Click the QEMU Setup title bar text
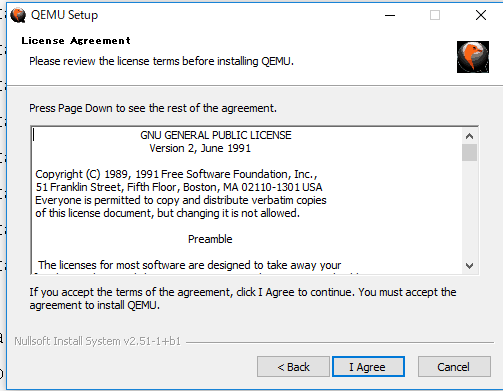This screenshot has width=503, height=391. click(x=64, y=15)
